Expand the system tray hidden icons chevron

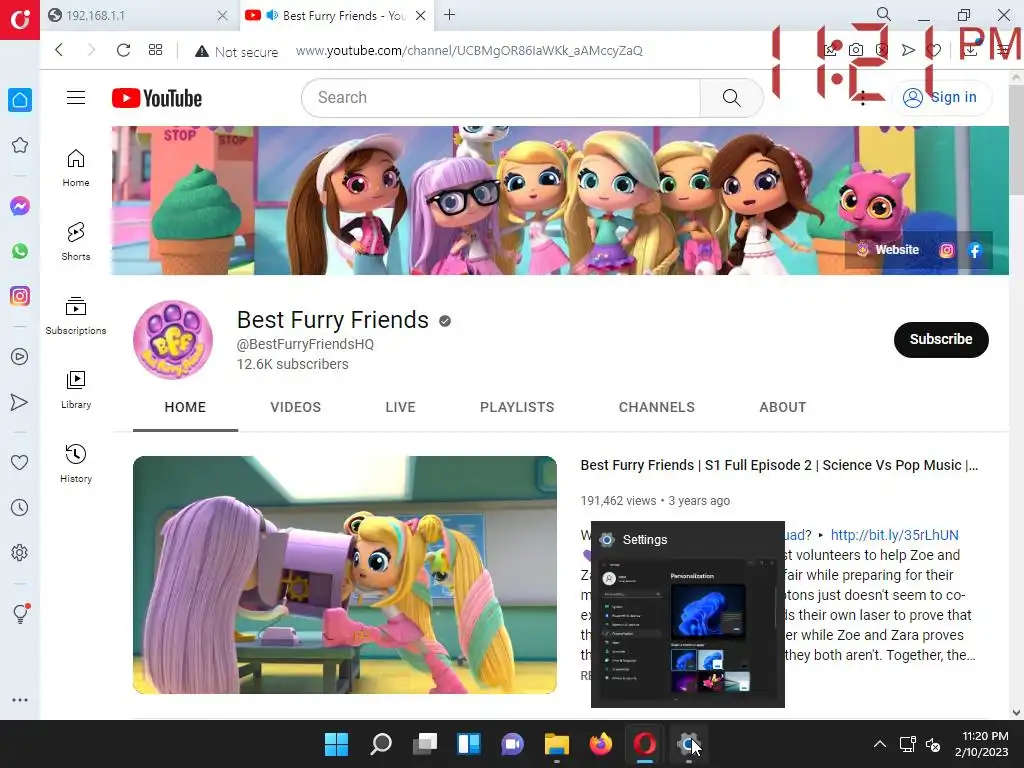pyautogui.click(x=880, y=744)
